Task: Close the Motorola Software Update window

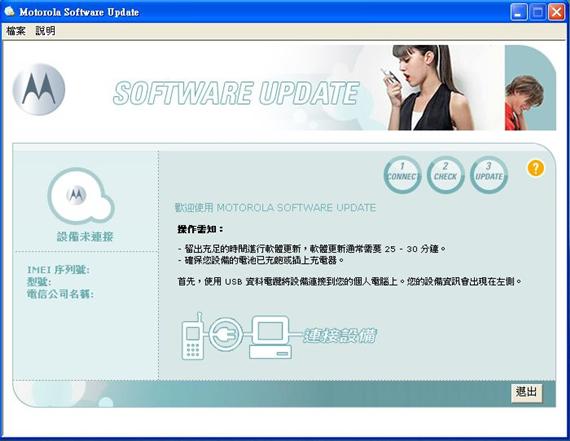Action: 557,12
